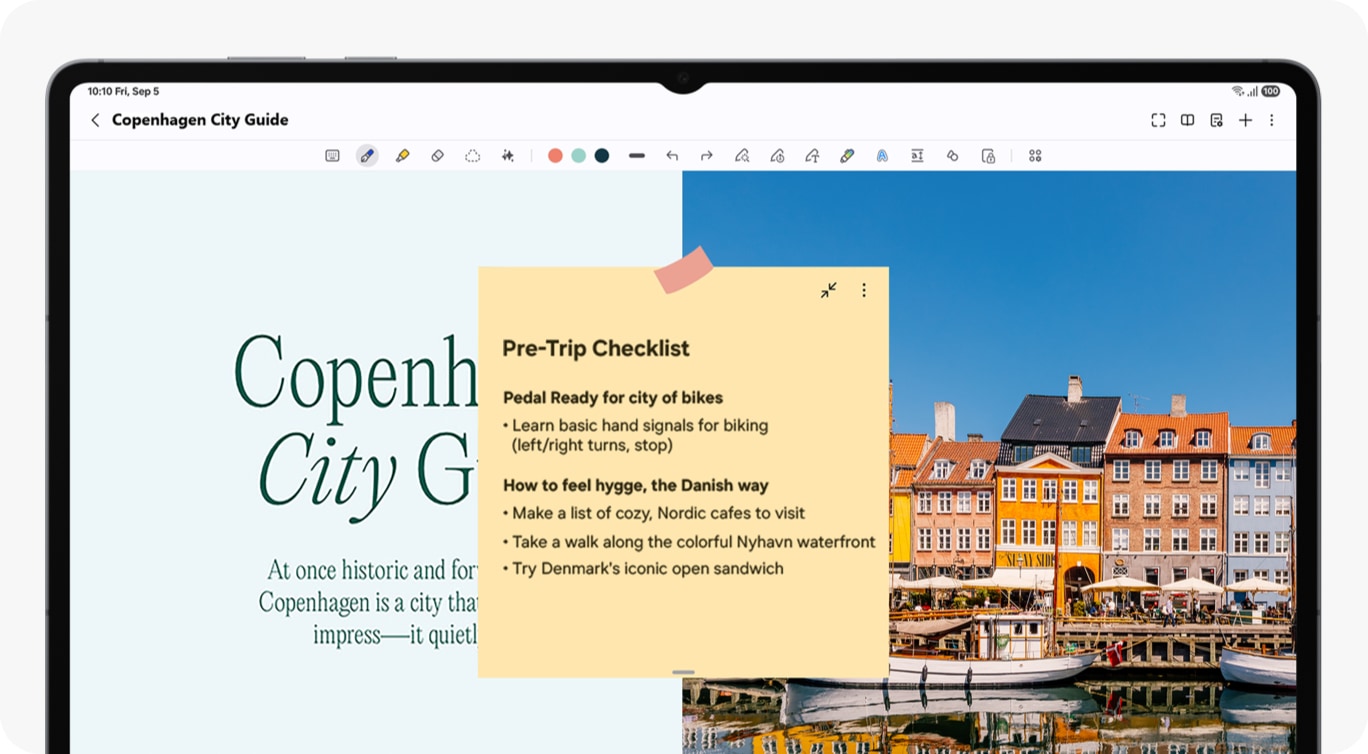
Task: Minimize the Pre-Trip Checklist sticky note
Action: point(828,290)
